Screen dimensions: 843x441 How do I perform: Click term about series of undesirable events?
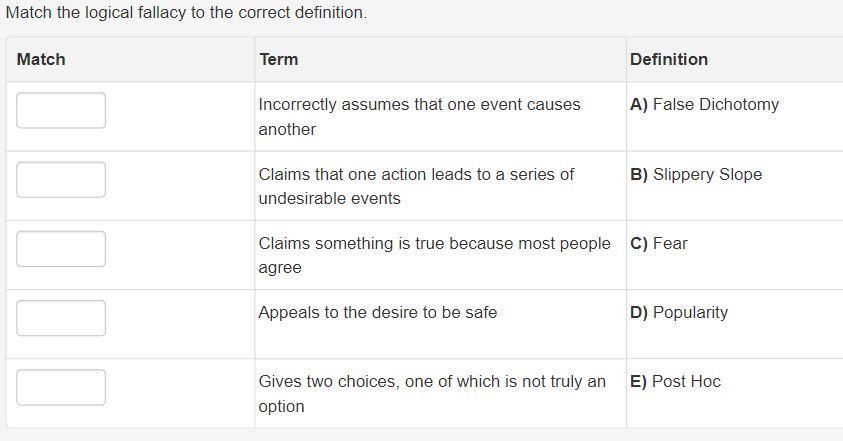pos(416,186)
